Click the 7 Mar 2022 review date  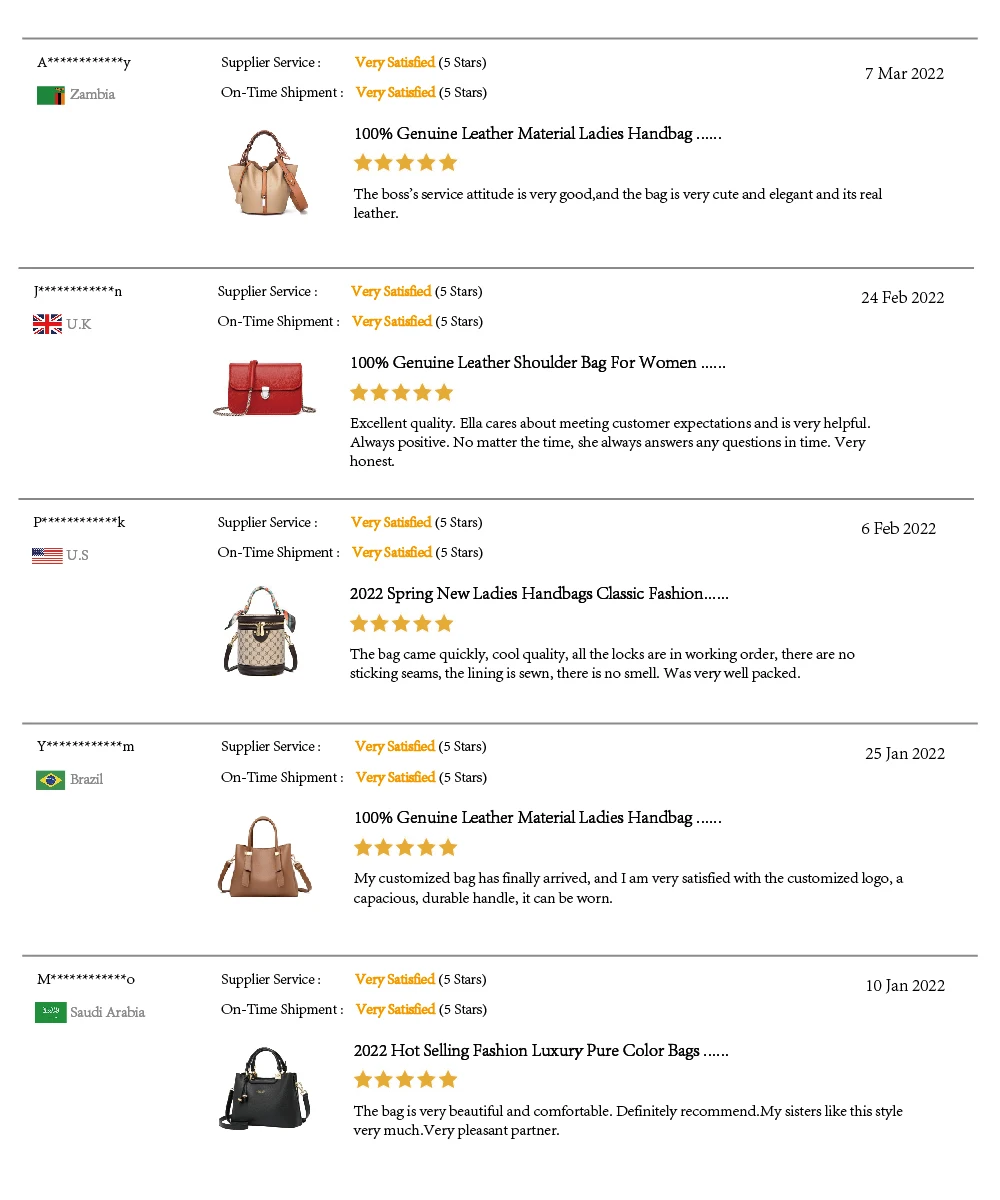[x=904, y=74]
